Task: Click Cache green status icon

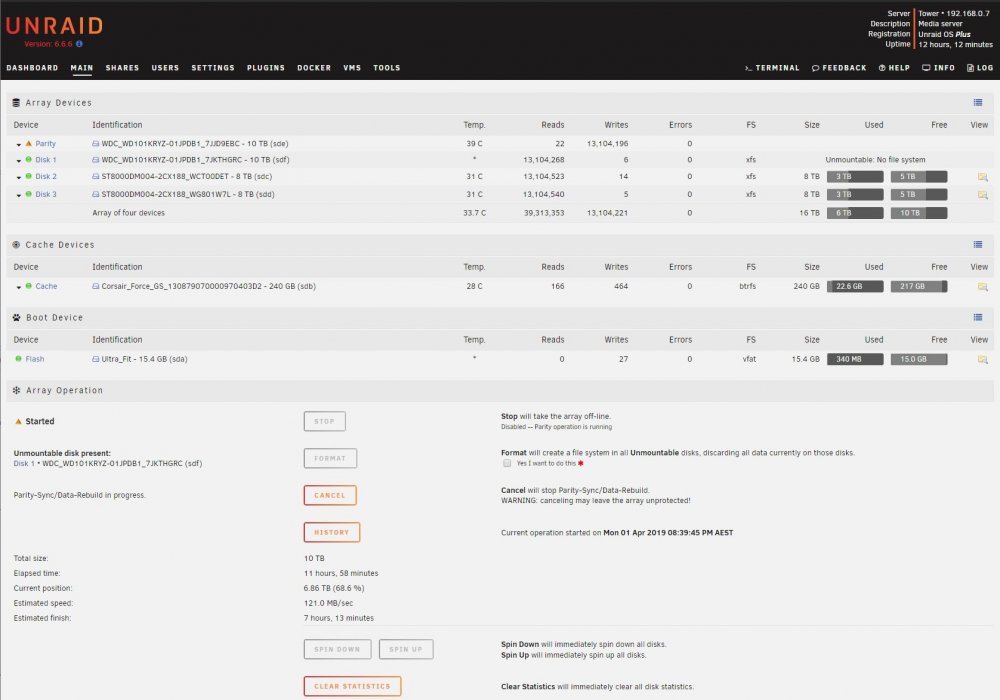Action: 28,286
